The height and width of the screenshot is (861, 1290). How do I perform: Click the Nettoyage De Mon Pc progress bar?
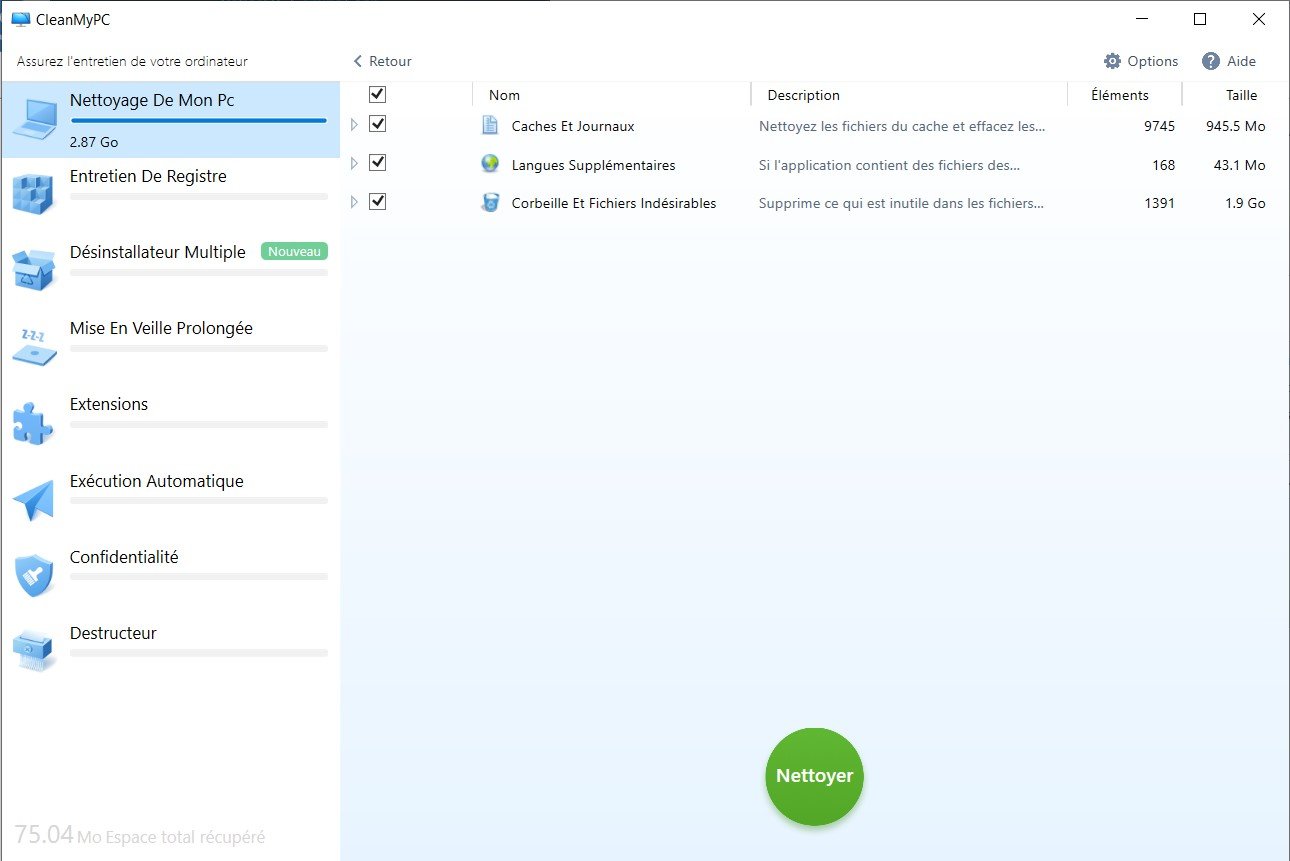[198, 121]
